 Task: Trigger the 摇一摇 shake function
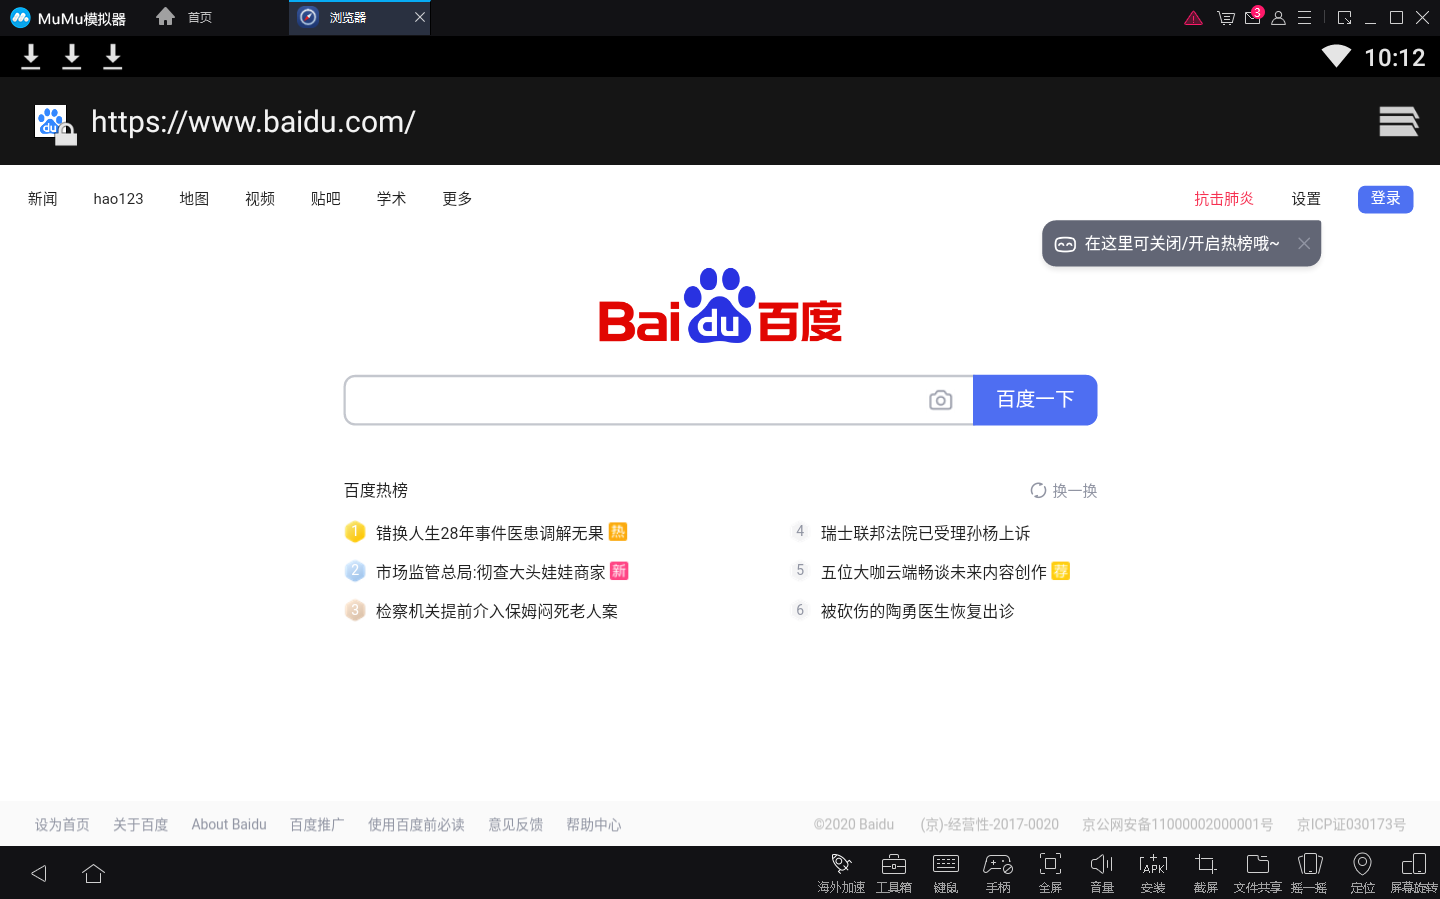tap(1309, 872)
